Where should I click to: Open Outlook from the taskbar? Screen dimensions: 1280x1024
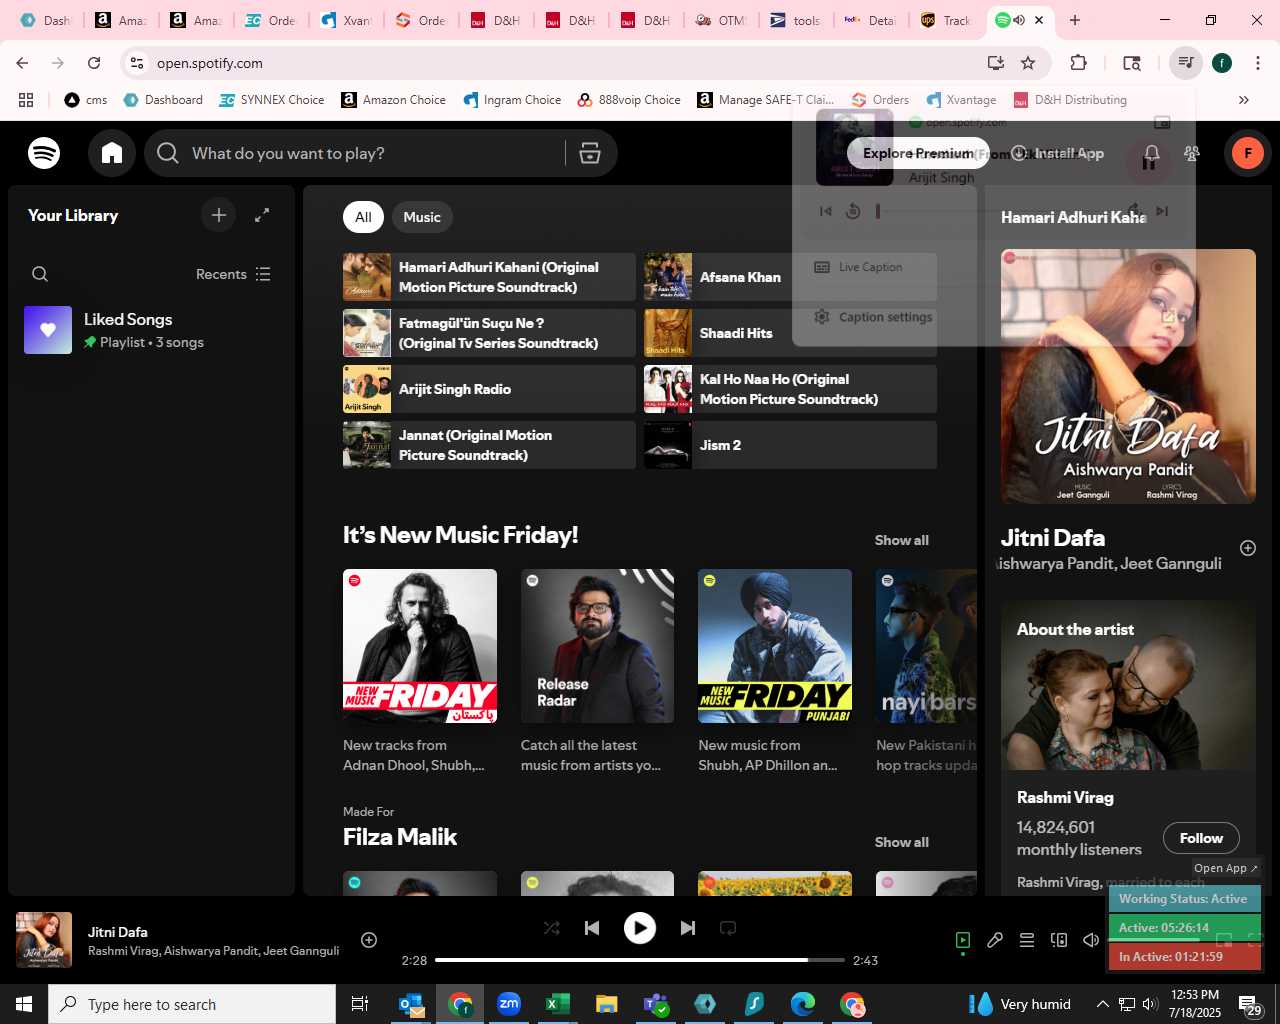tap(411, 1004)
